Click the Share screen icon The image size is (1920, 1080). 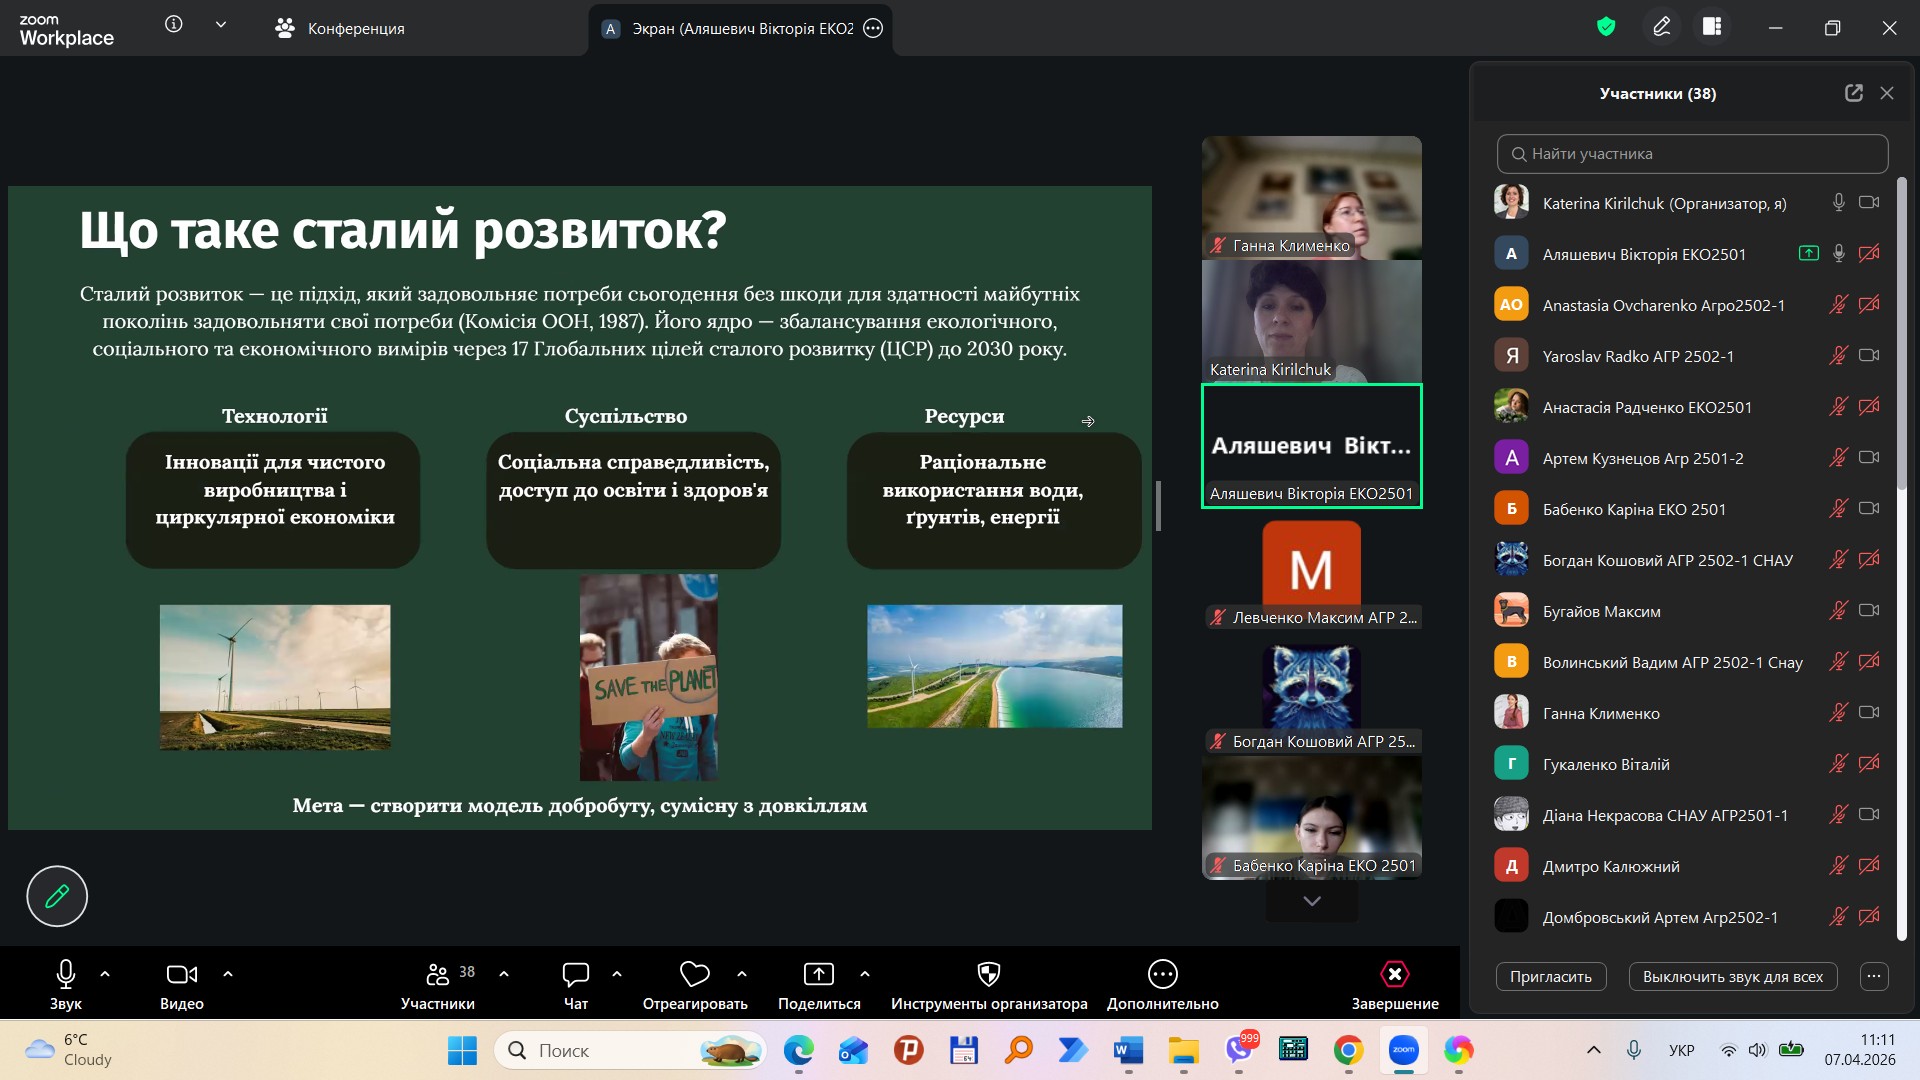click(818, 975)
